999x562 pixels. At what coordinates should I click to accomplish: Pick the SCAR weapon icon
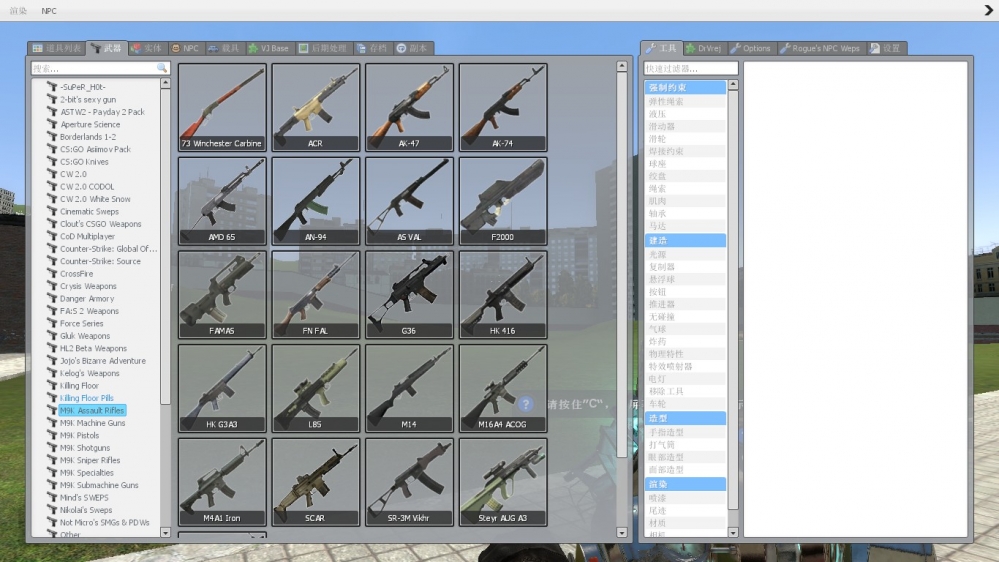pos(315,482)
